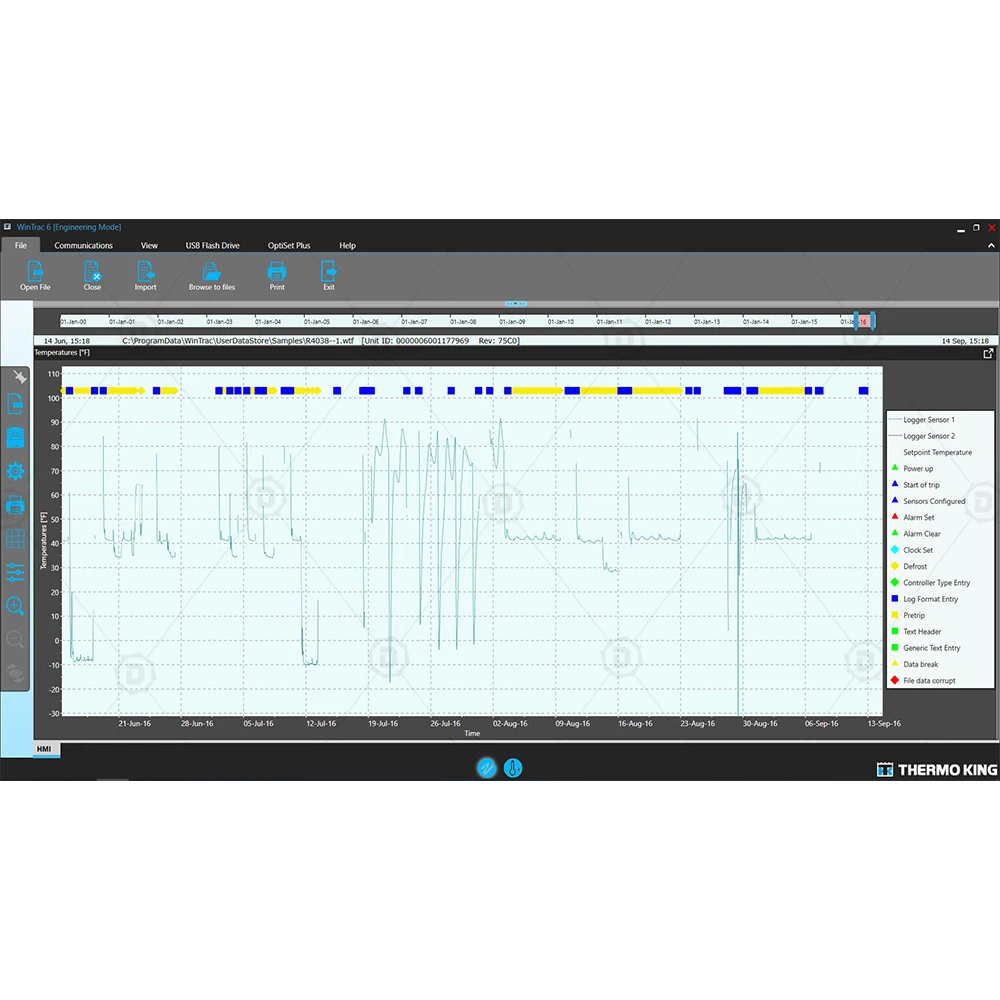Click the Exit icon in the ribbon

328,271
